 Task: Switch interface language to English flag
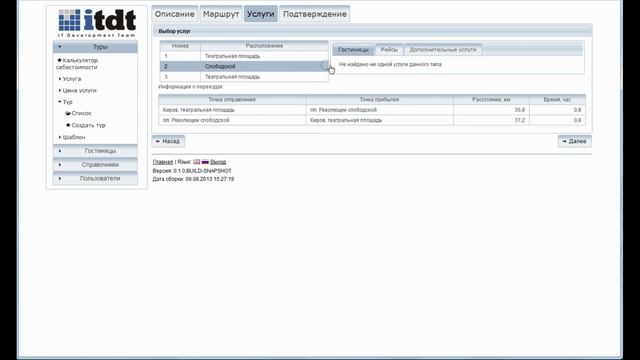(x=197, y=162)
